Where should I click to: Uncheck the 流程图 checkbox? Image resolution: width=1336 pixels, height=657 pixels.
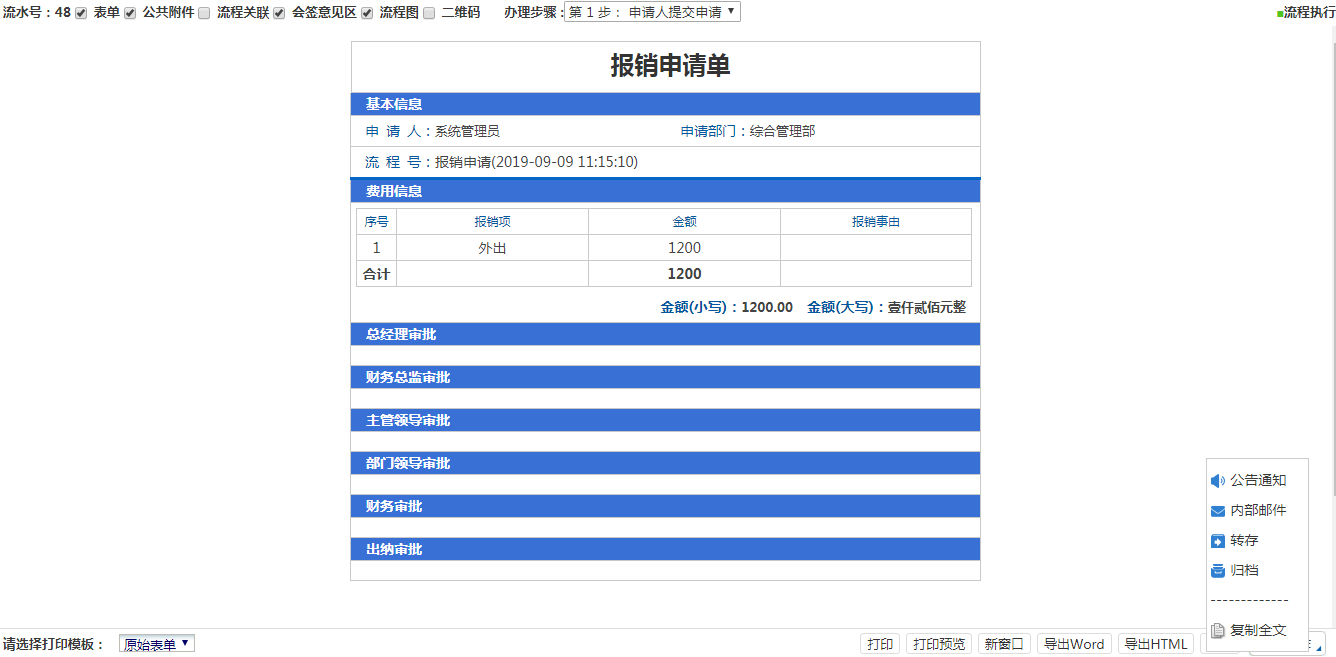tap(367, 13)
